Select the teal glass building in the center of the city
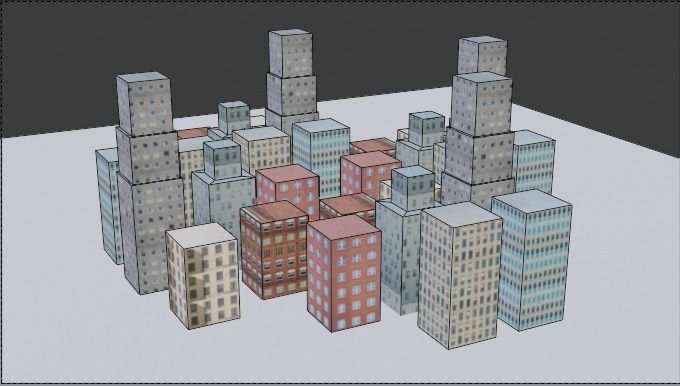Screen dimensions: 680x386 [321, 157]
